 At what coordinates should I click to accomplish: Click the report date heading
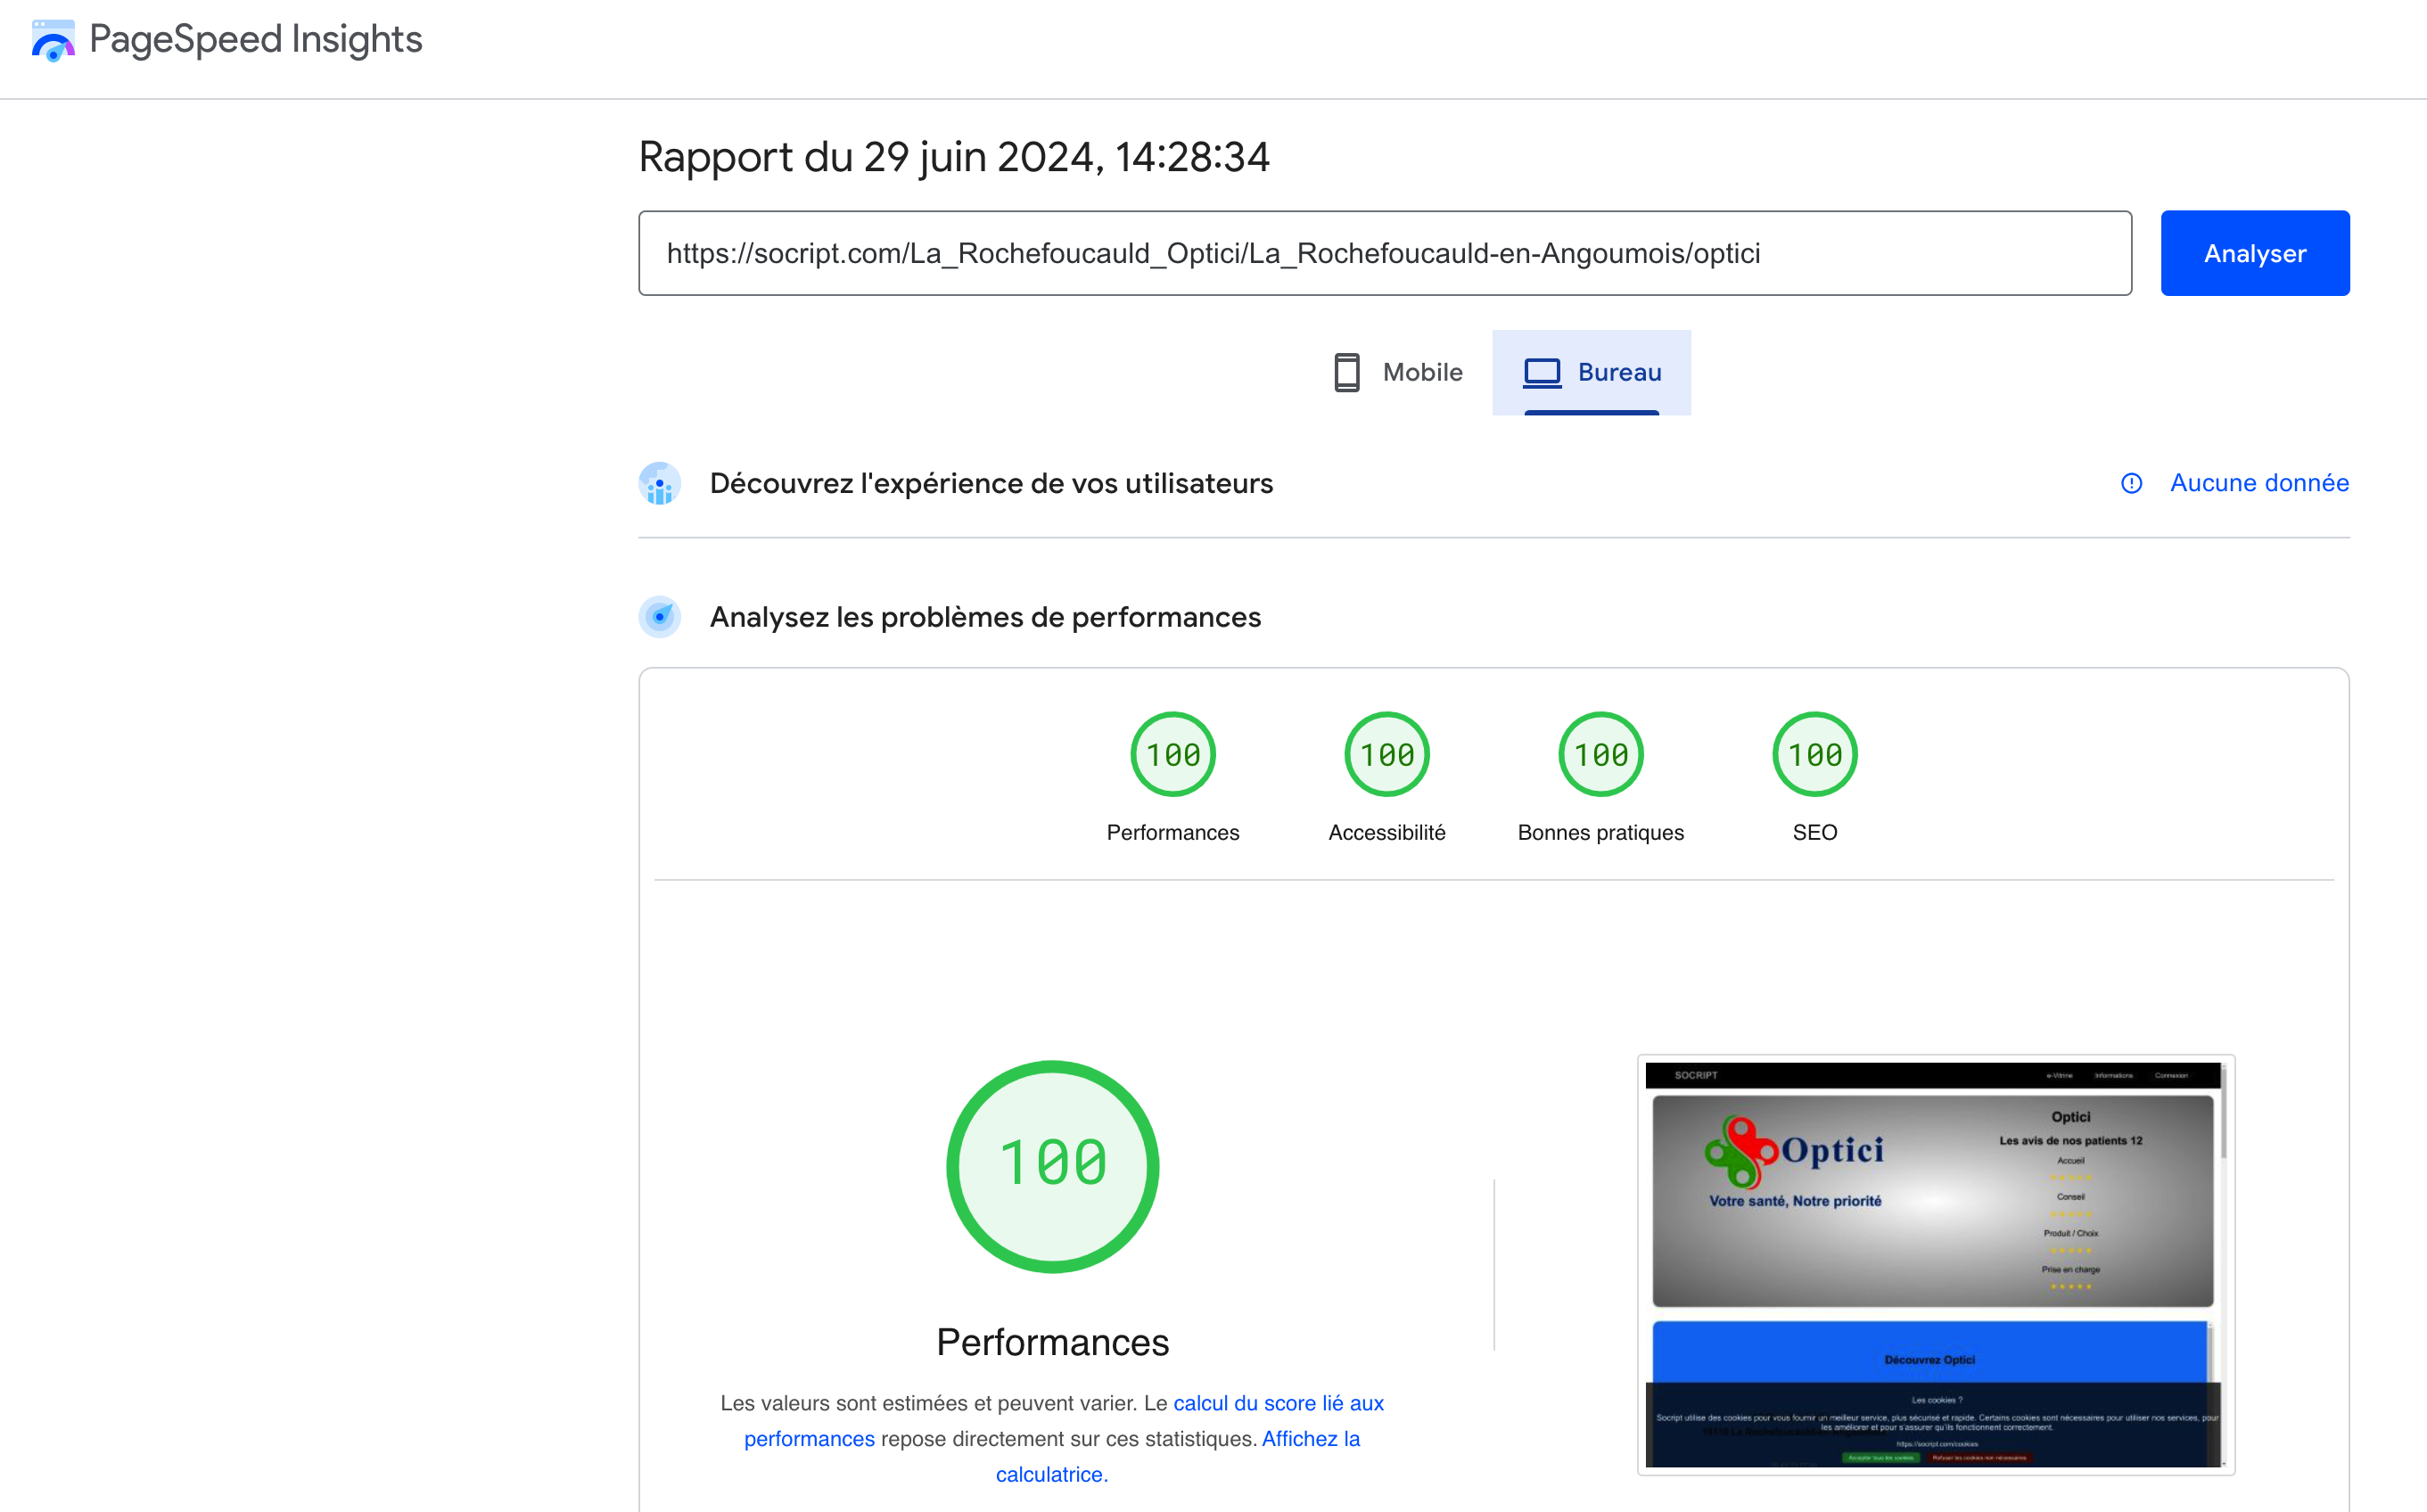(954, 157)
